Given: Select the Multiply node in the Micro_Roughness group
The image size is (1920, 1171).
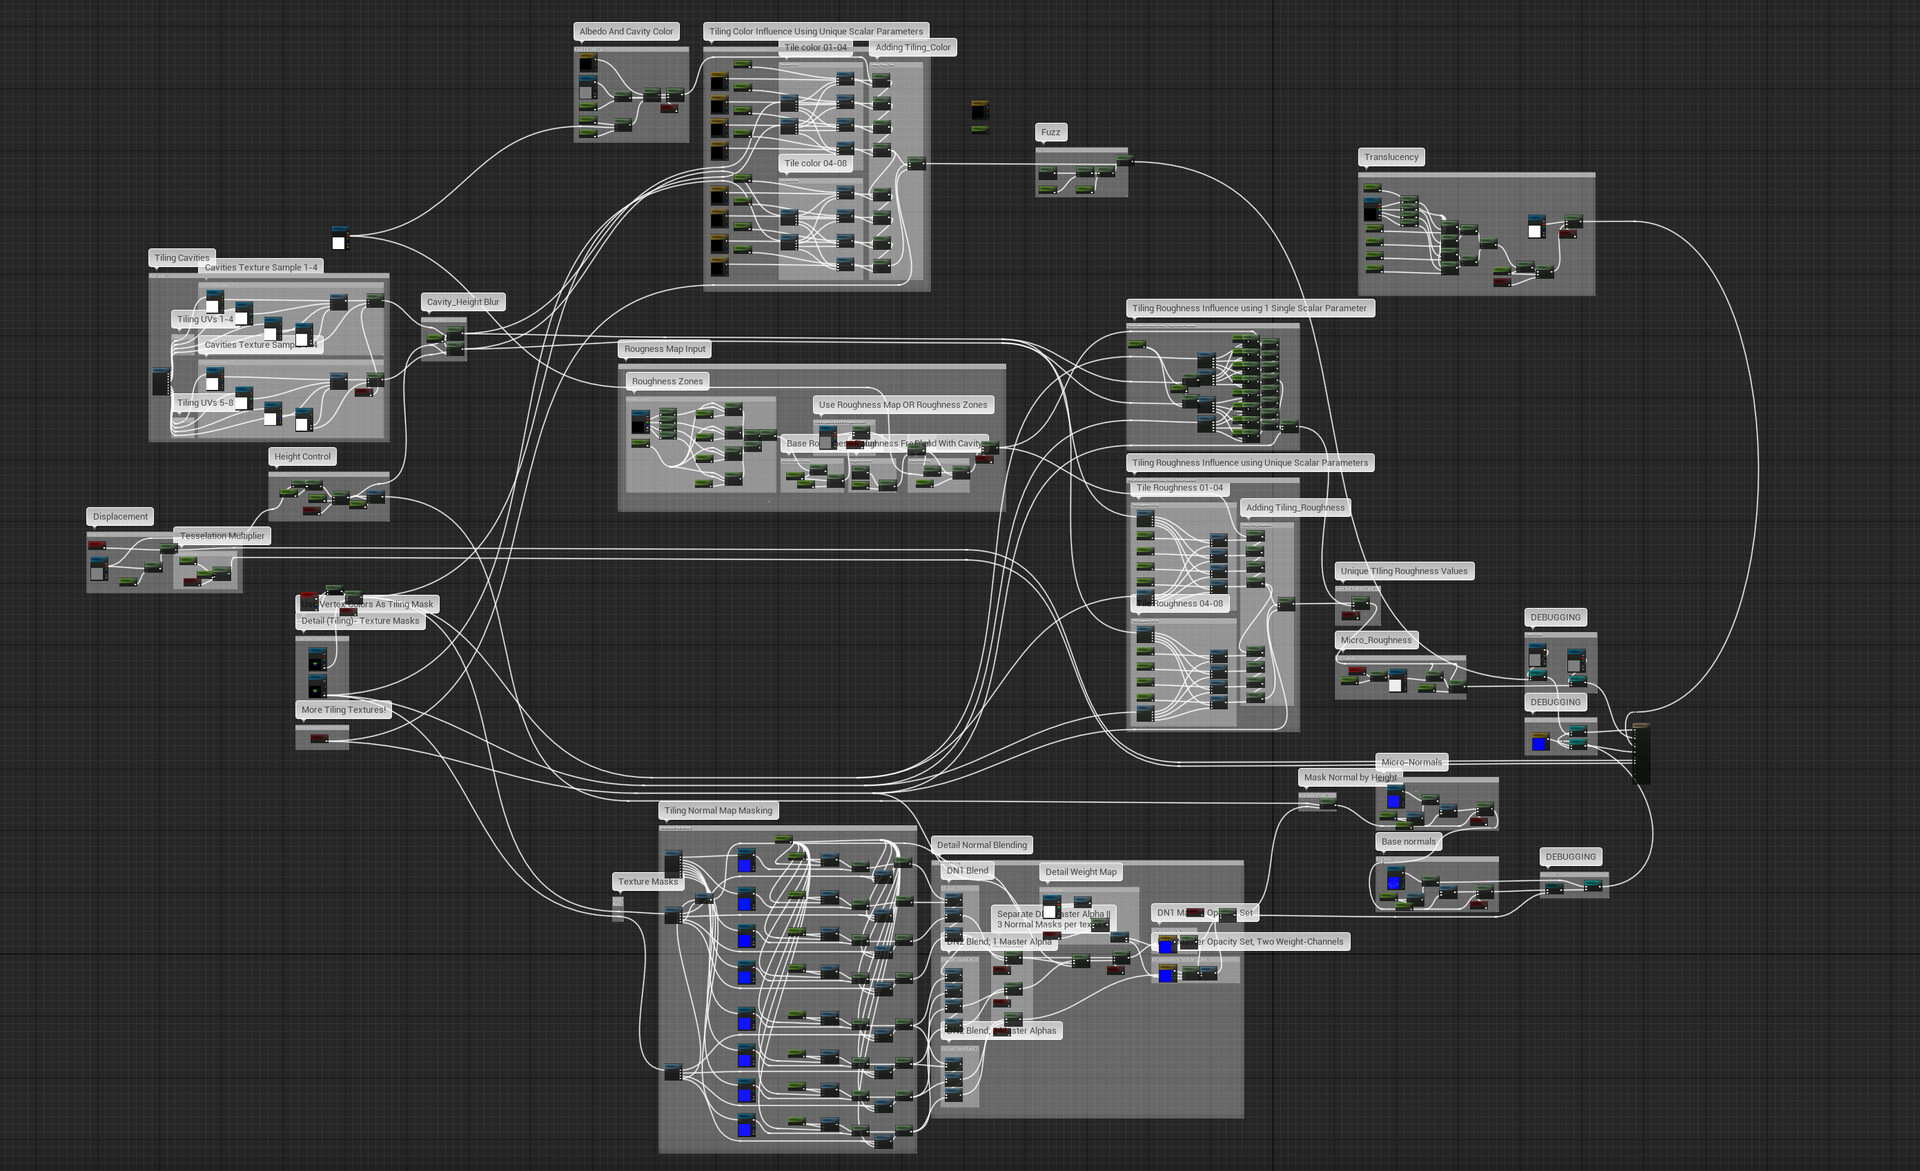Looking at the screenshot, I should click(x=1378, y=678).
